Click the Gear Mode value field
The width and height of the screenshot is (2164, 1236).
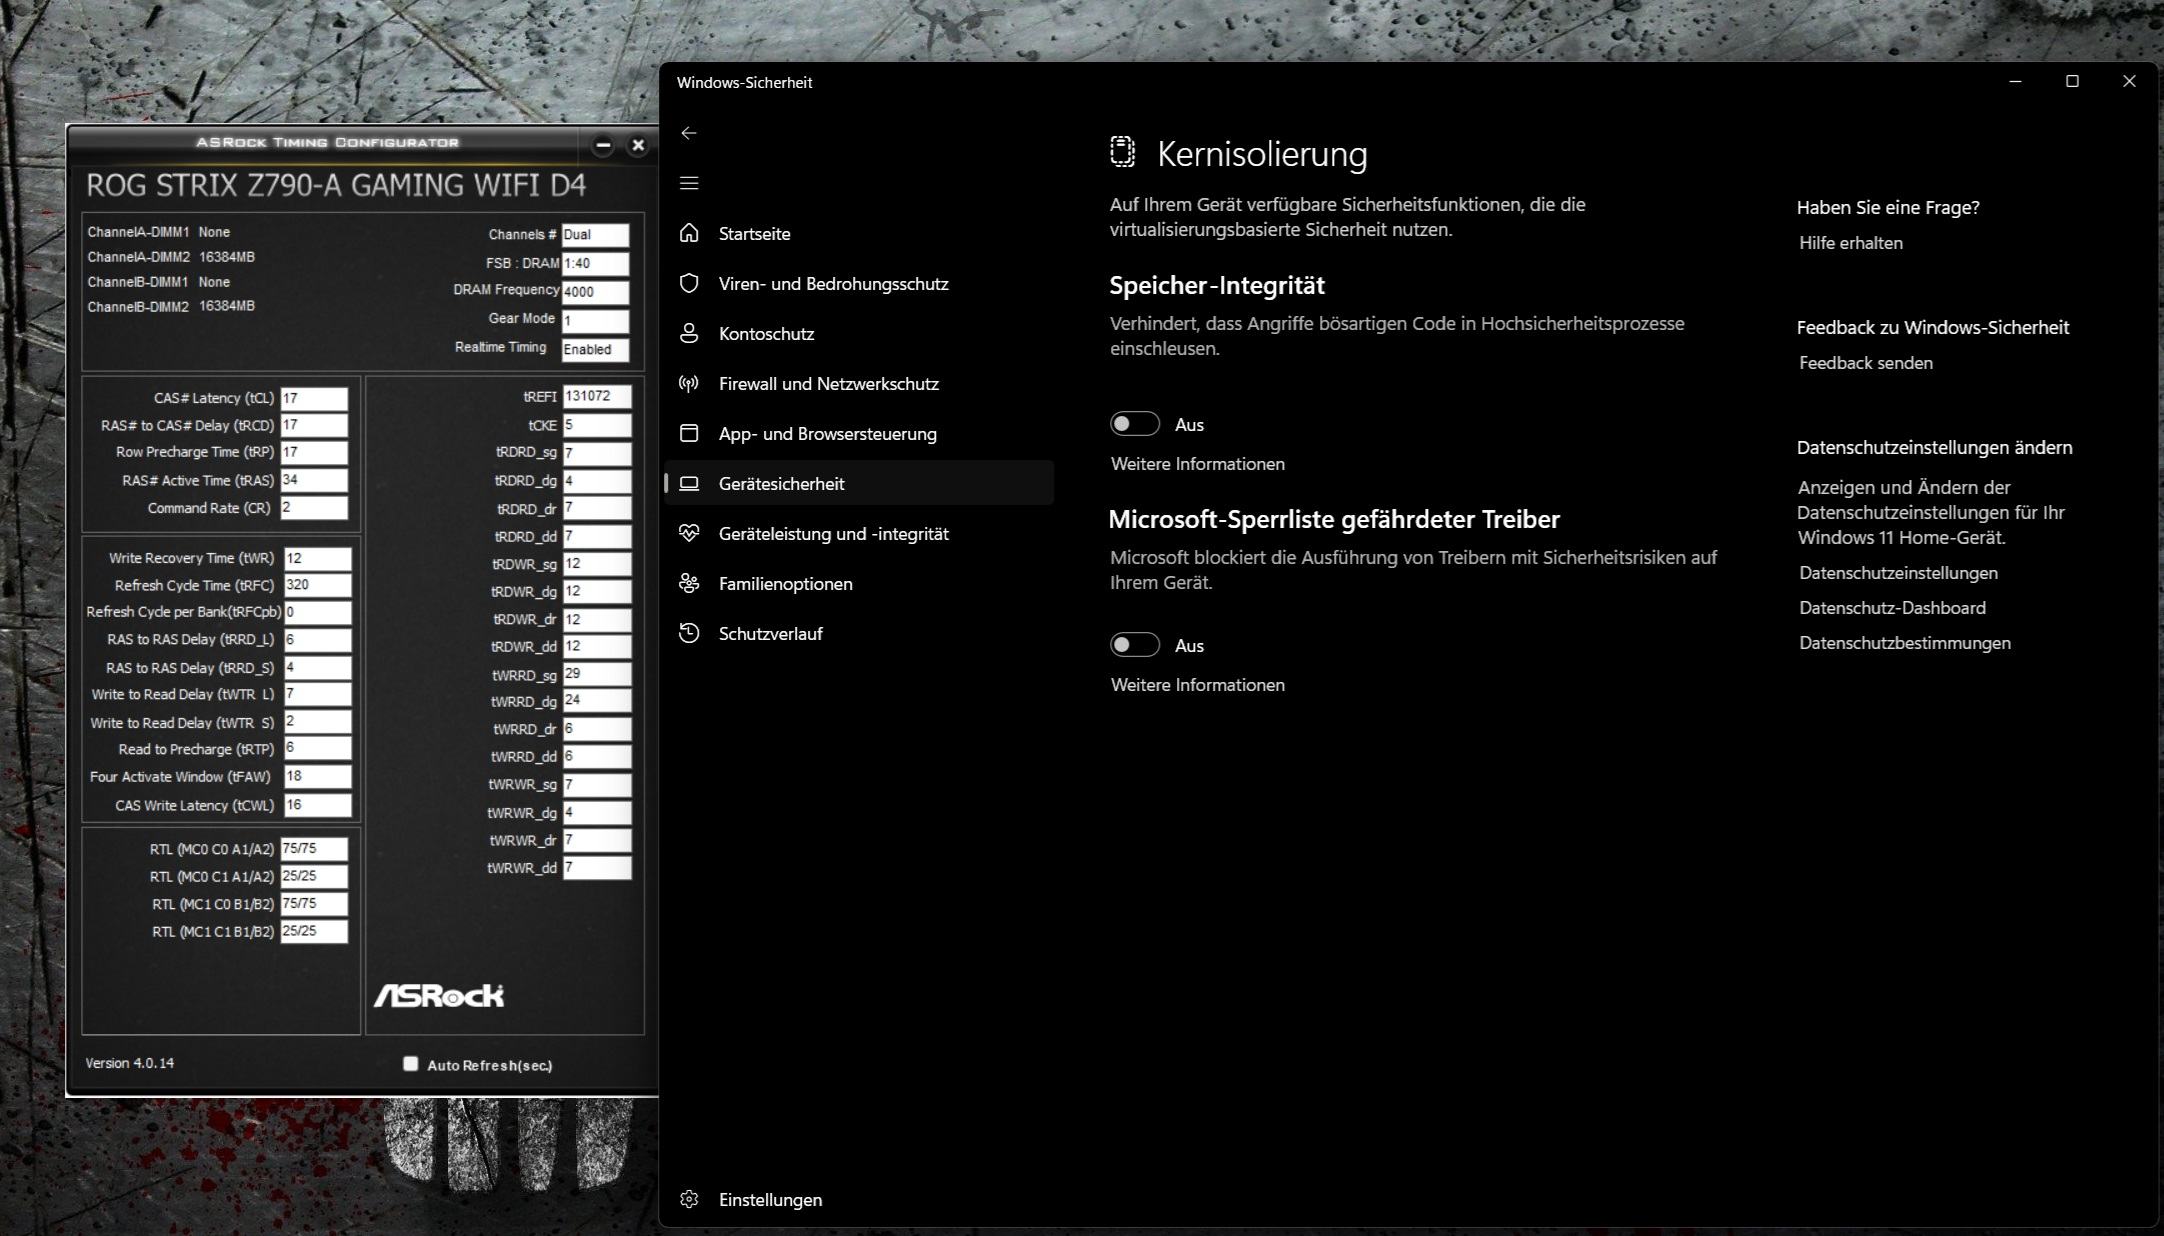(595, 320)
